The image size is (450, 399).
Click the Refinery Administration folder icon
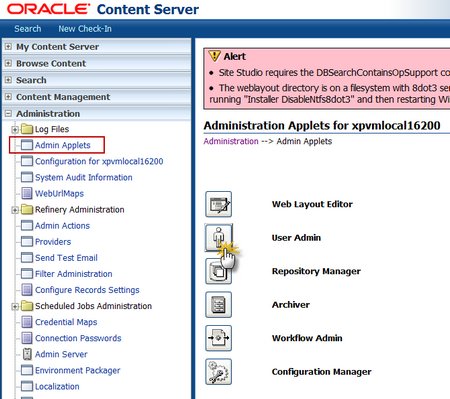(27, 209)
